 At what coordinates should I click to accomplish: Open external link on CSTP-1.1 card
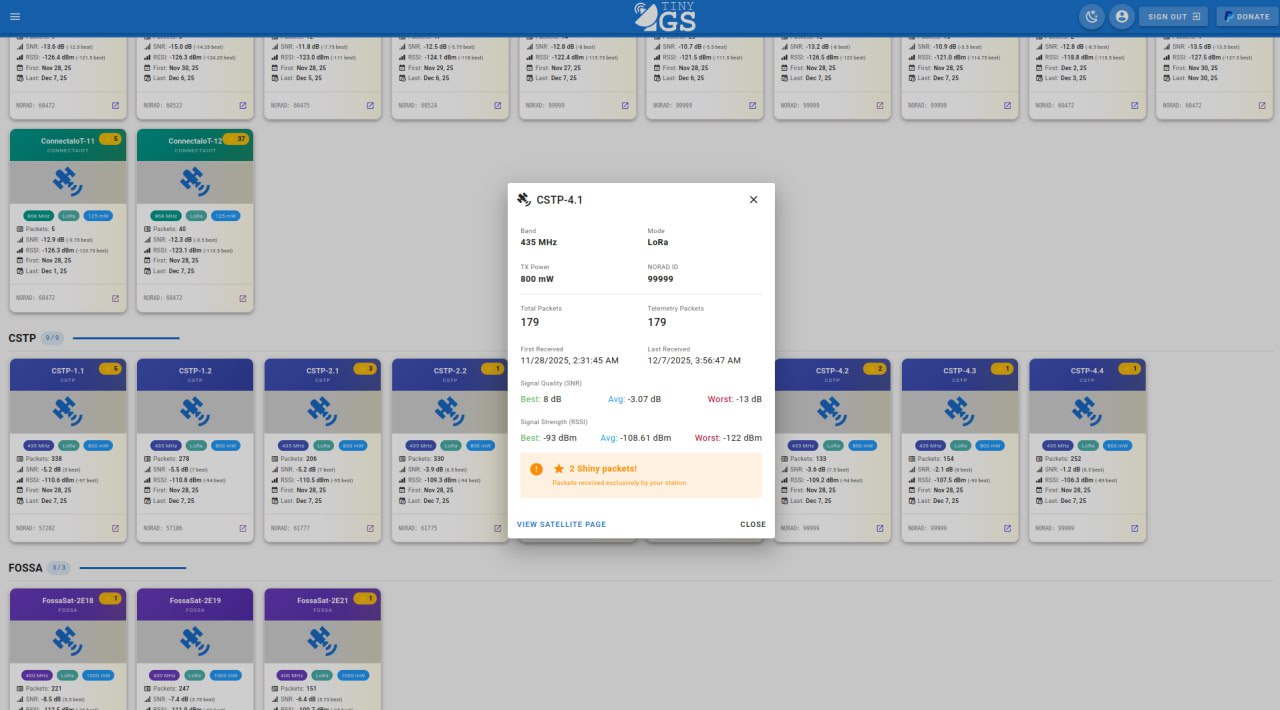coord(115,528)
